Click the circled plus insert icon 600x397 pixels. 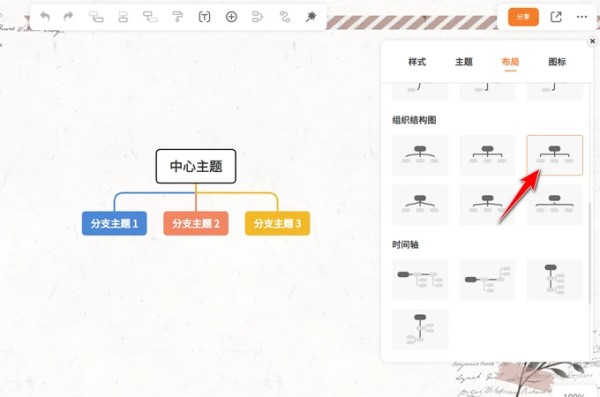click(x=232, y=17)
